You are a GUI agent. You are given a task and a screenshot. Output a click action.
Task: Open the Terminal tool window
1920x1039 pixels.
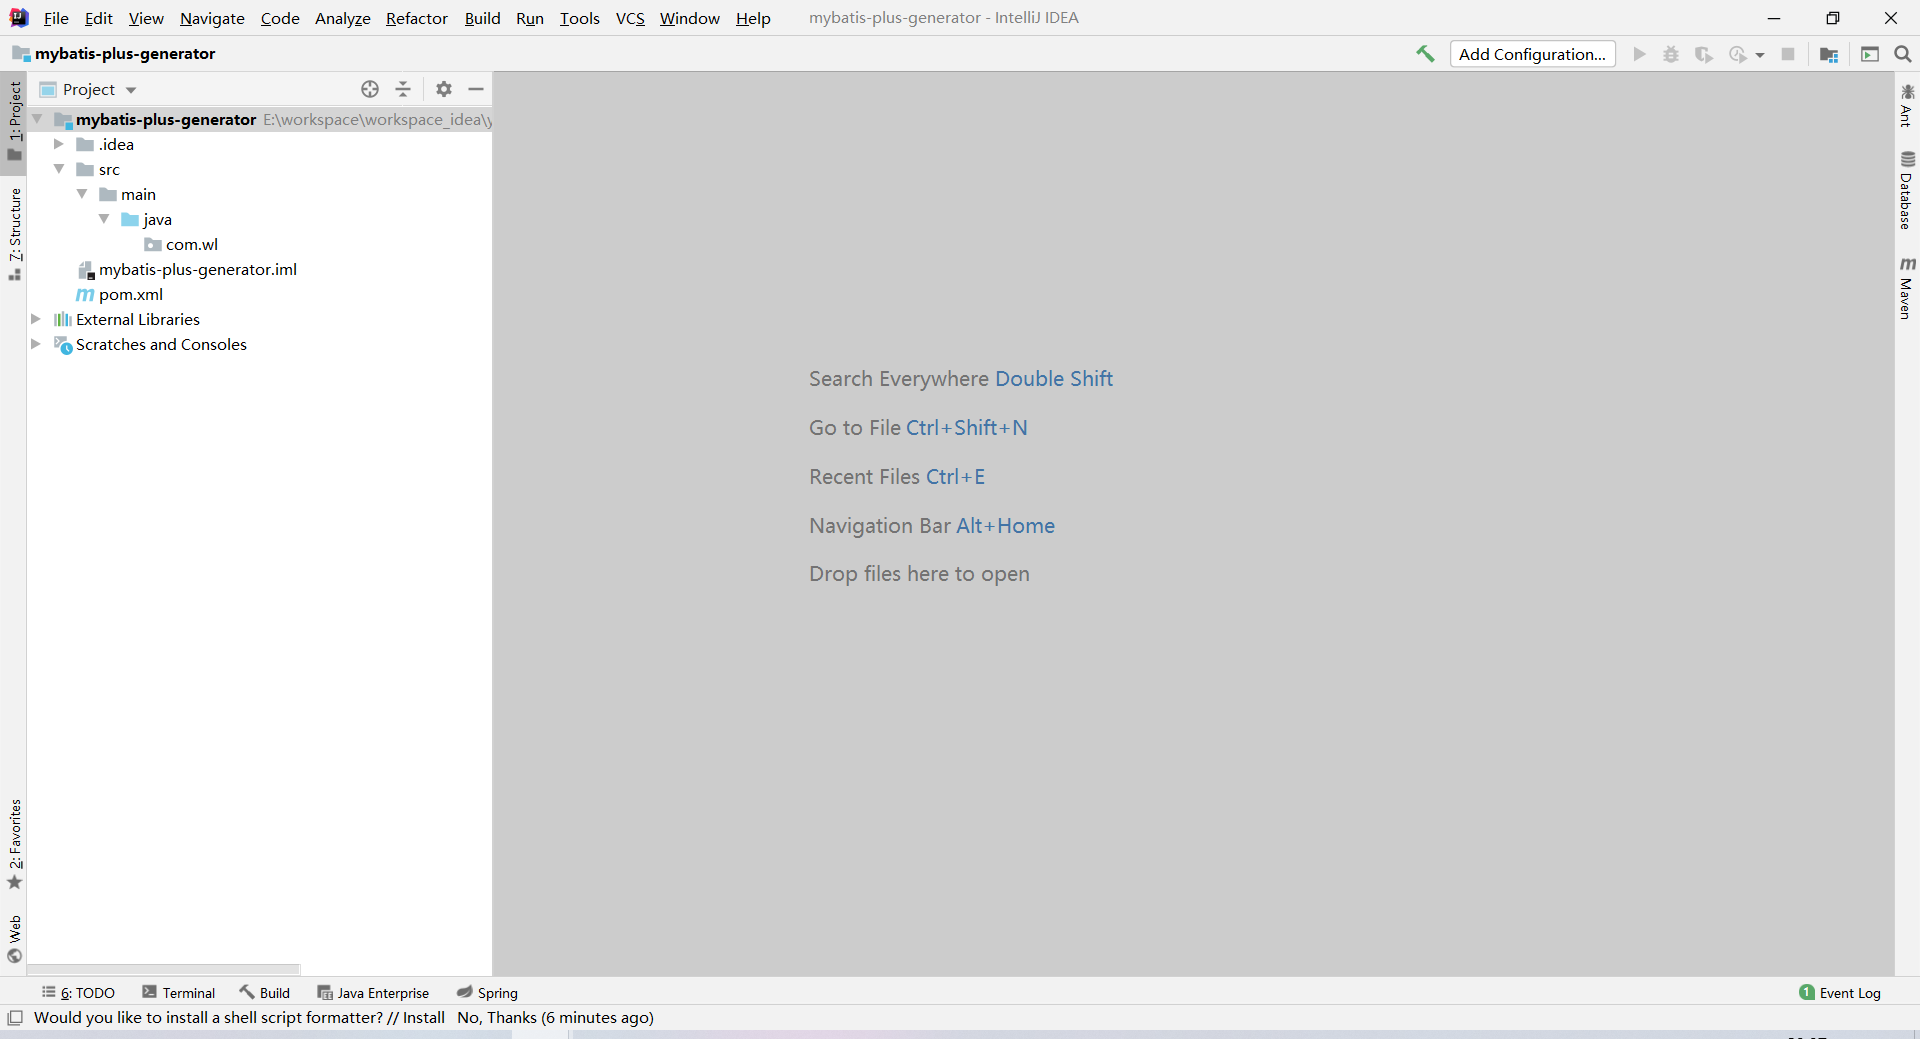pos(179,992)
